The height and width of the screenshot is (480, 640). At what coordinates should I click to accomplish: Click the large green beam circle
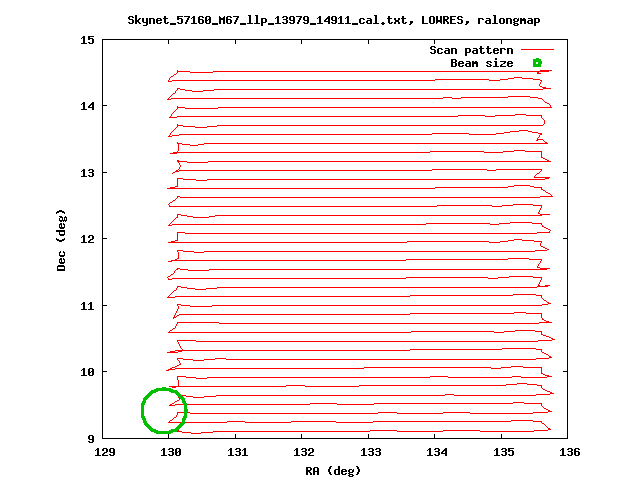pos(164,410)
